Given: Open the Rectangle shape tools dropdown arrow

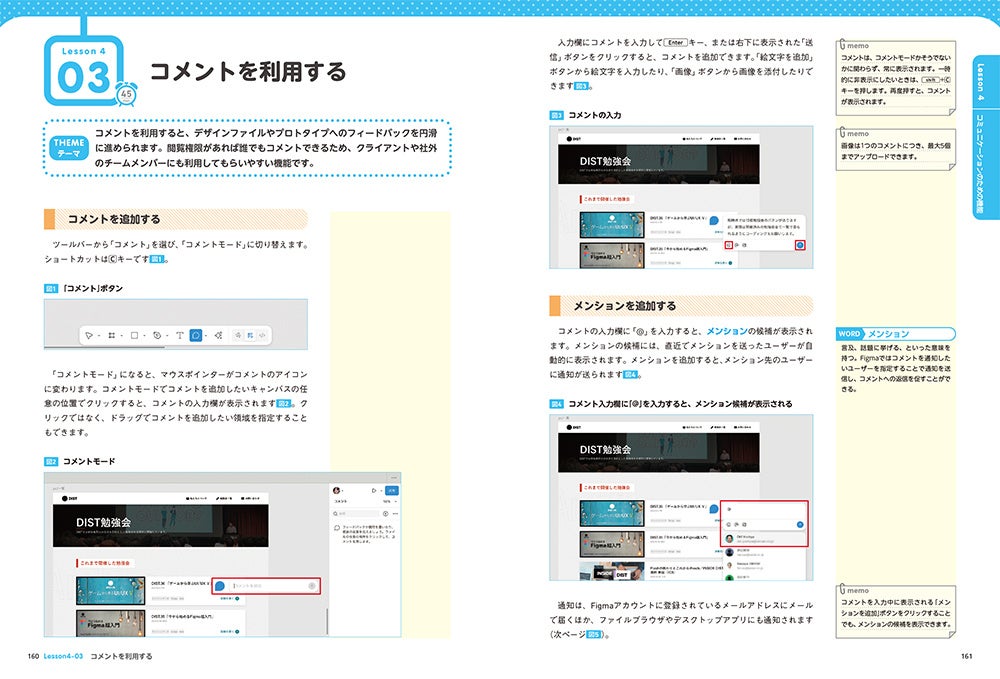Looking at the screenshot, I should pyautogui.click(x=144, y=335).
